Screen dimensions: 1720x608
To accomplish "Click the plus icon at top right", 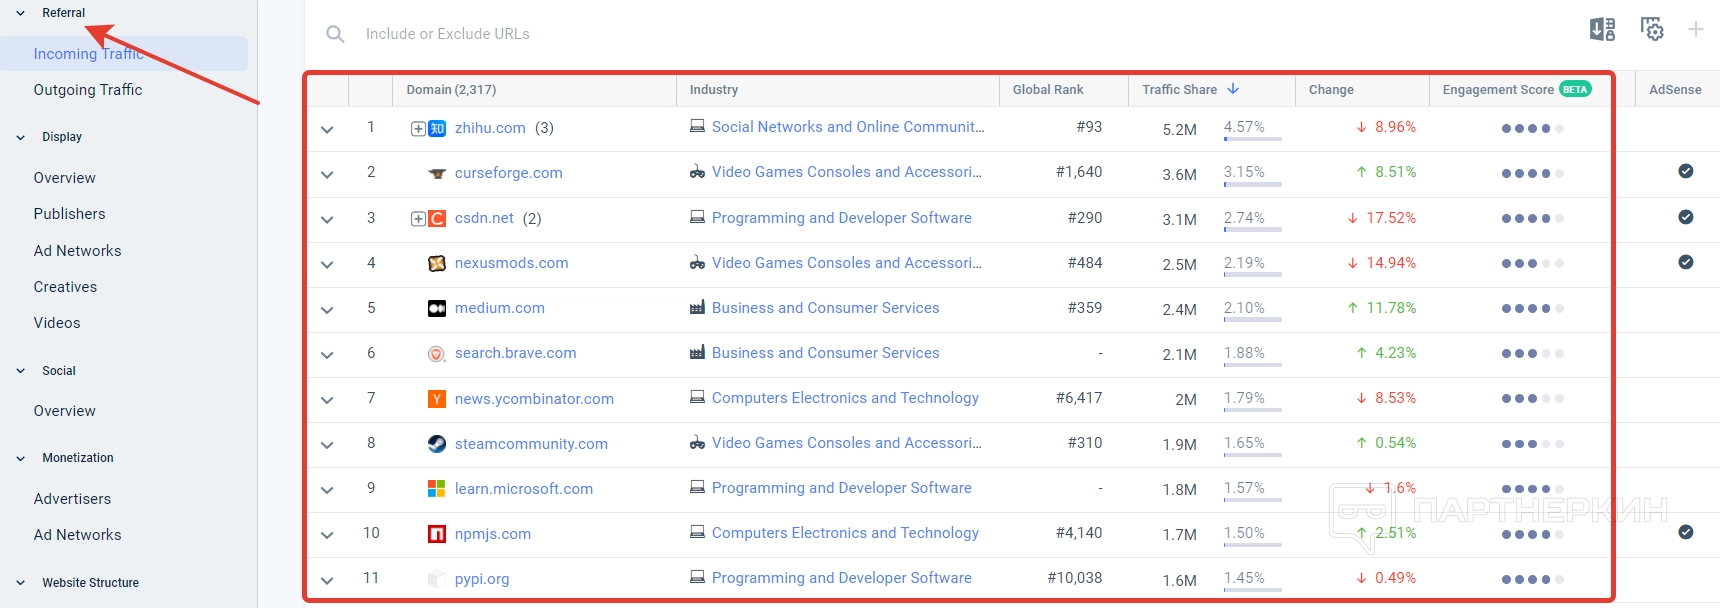I will click(x=1696, y=30).
